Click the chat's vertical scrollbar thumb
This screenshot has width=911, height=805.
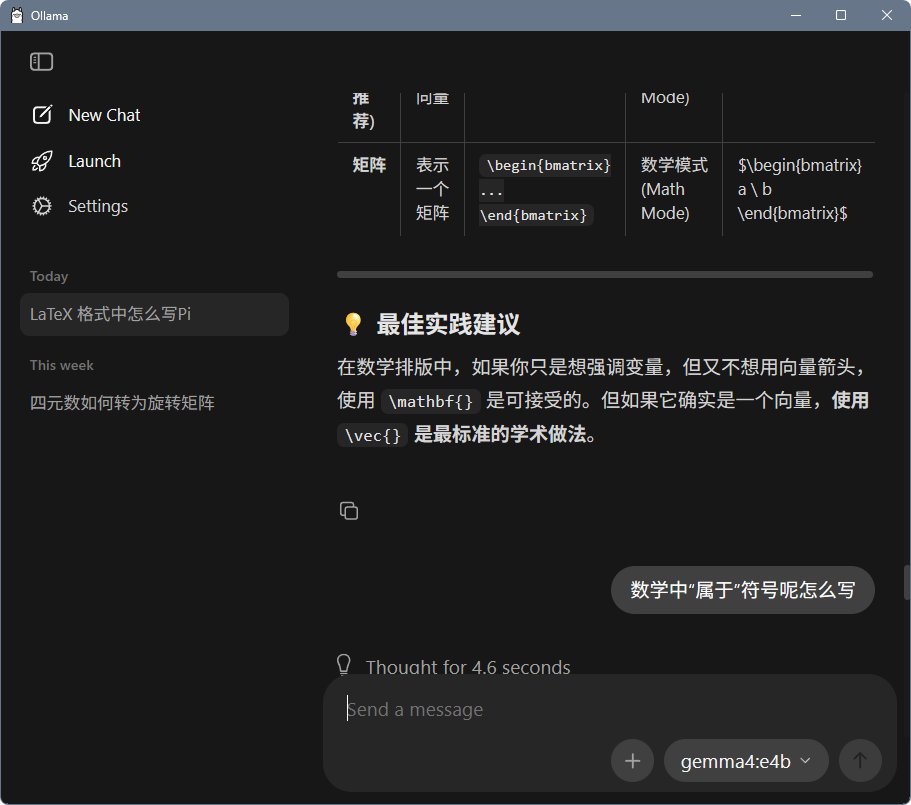click(906, 582)
